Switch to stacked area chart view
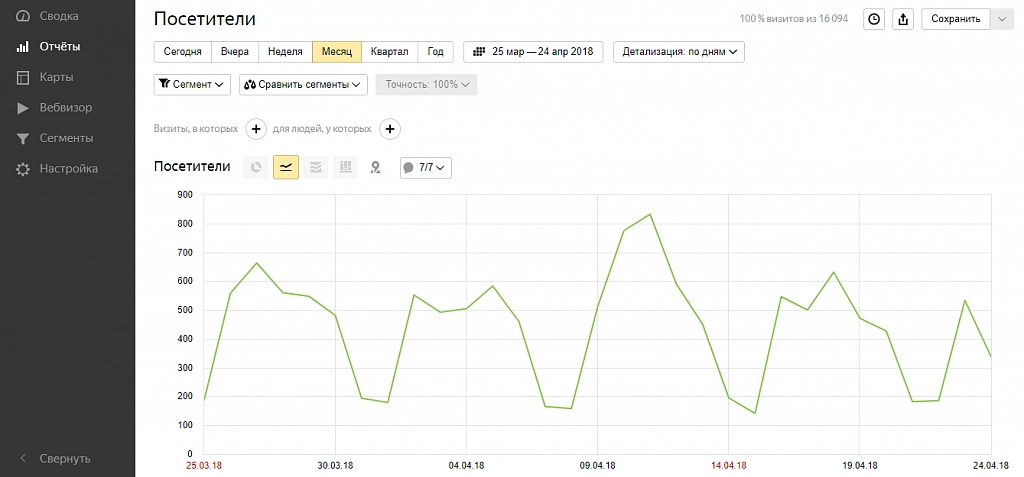 click(x=316, y=167)
